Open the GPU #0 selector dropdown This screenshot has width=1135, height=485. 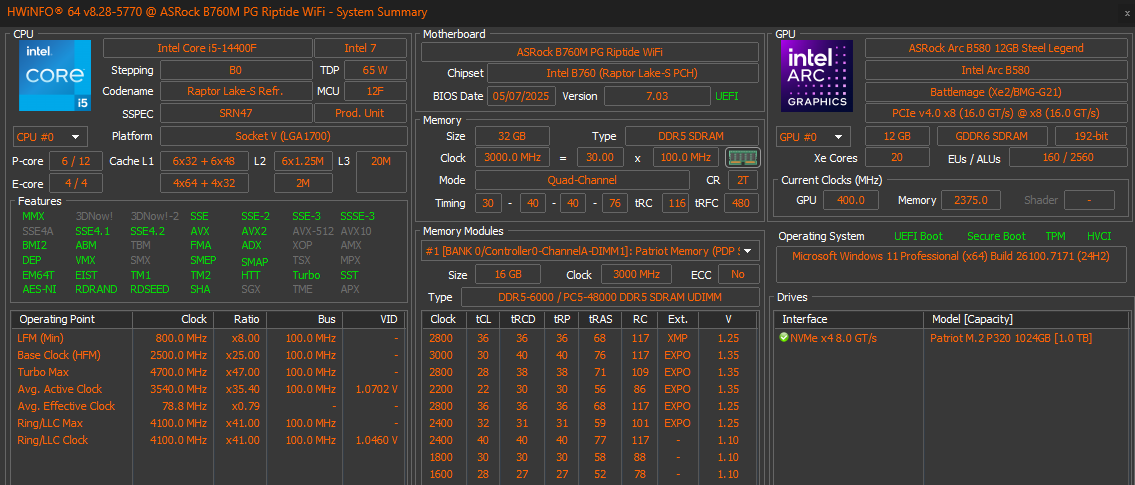click(813, 137)
